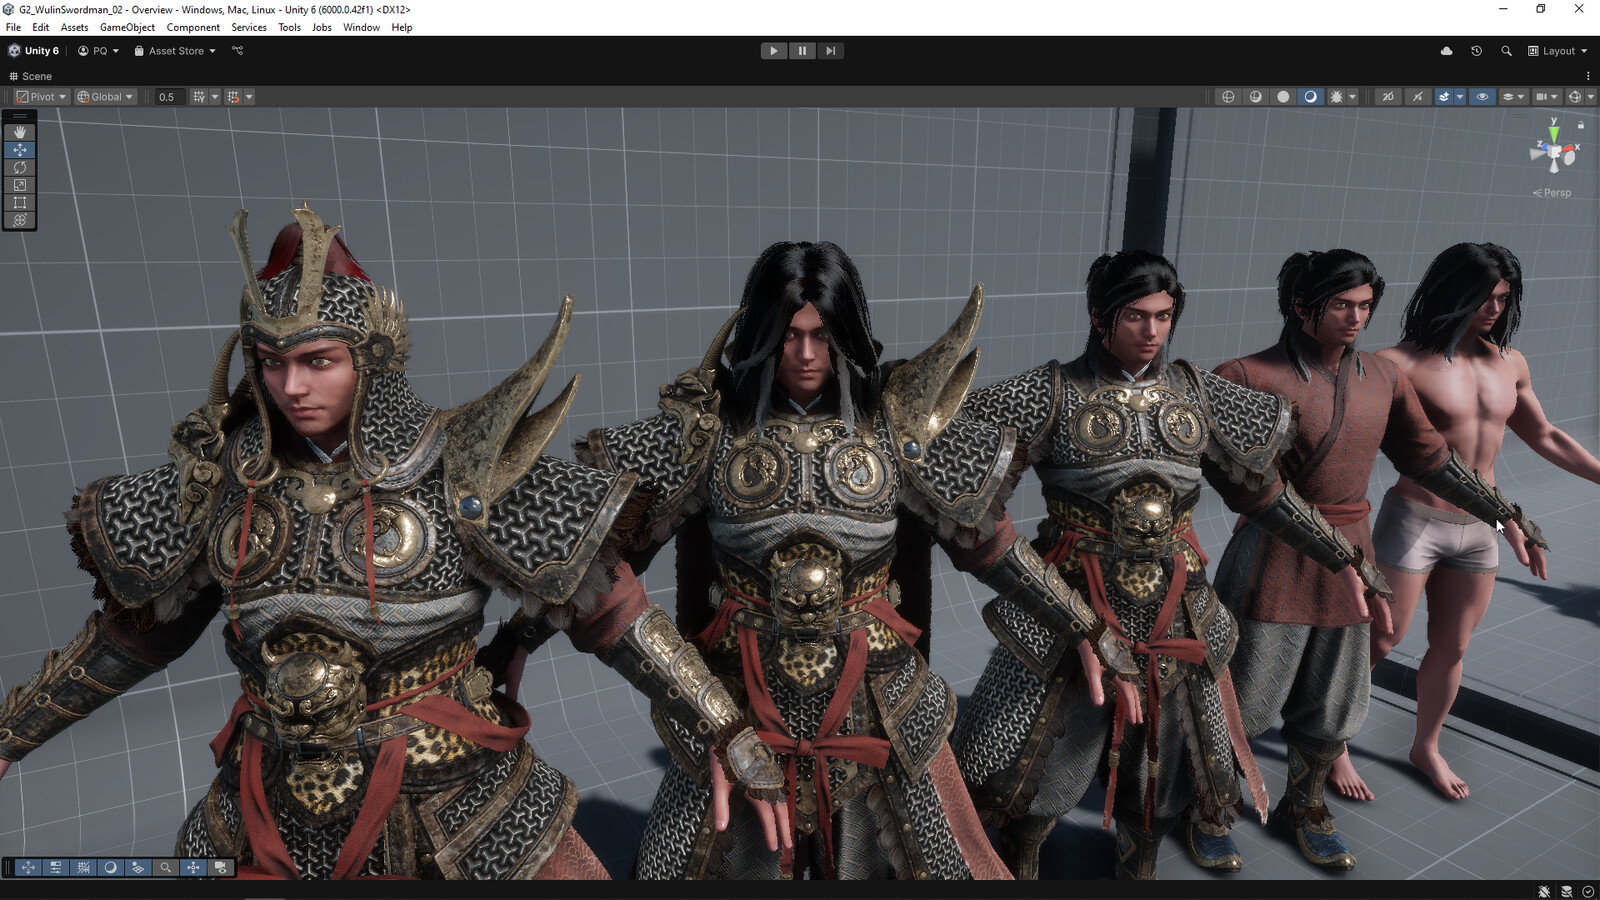Expand snap increment options arrow

click(x=249, y=97)
